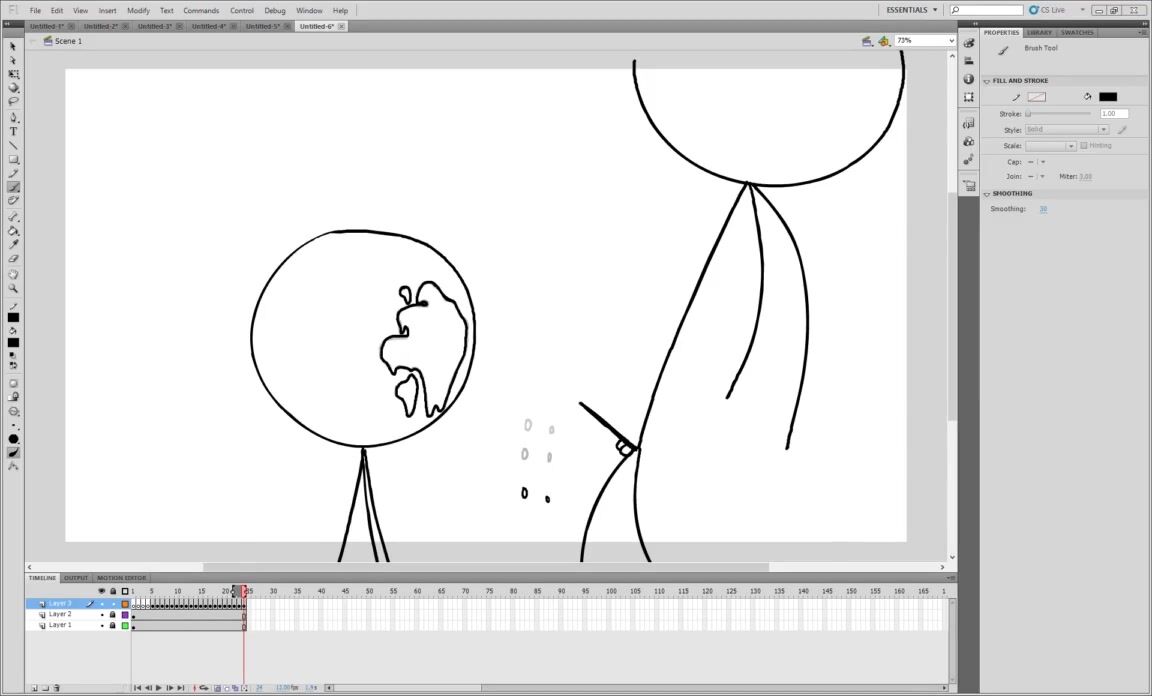Open the Modify menu

(x=138, y=10)
